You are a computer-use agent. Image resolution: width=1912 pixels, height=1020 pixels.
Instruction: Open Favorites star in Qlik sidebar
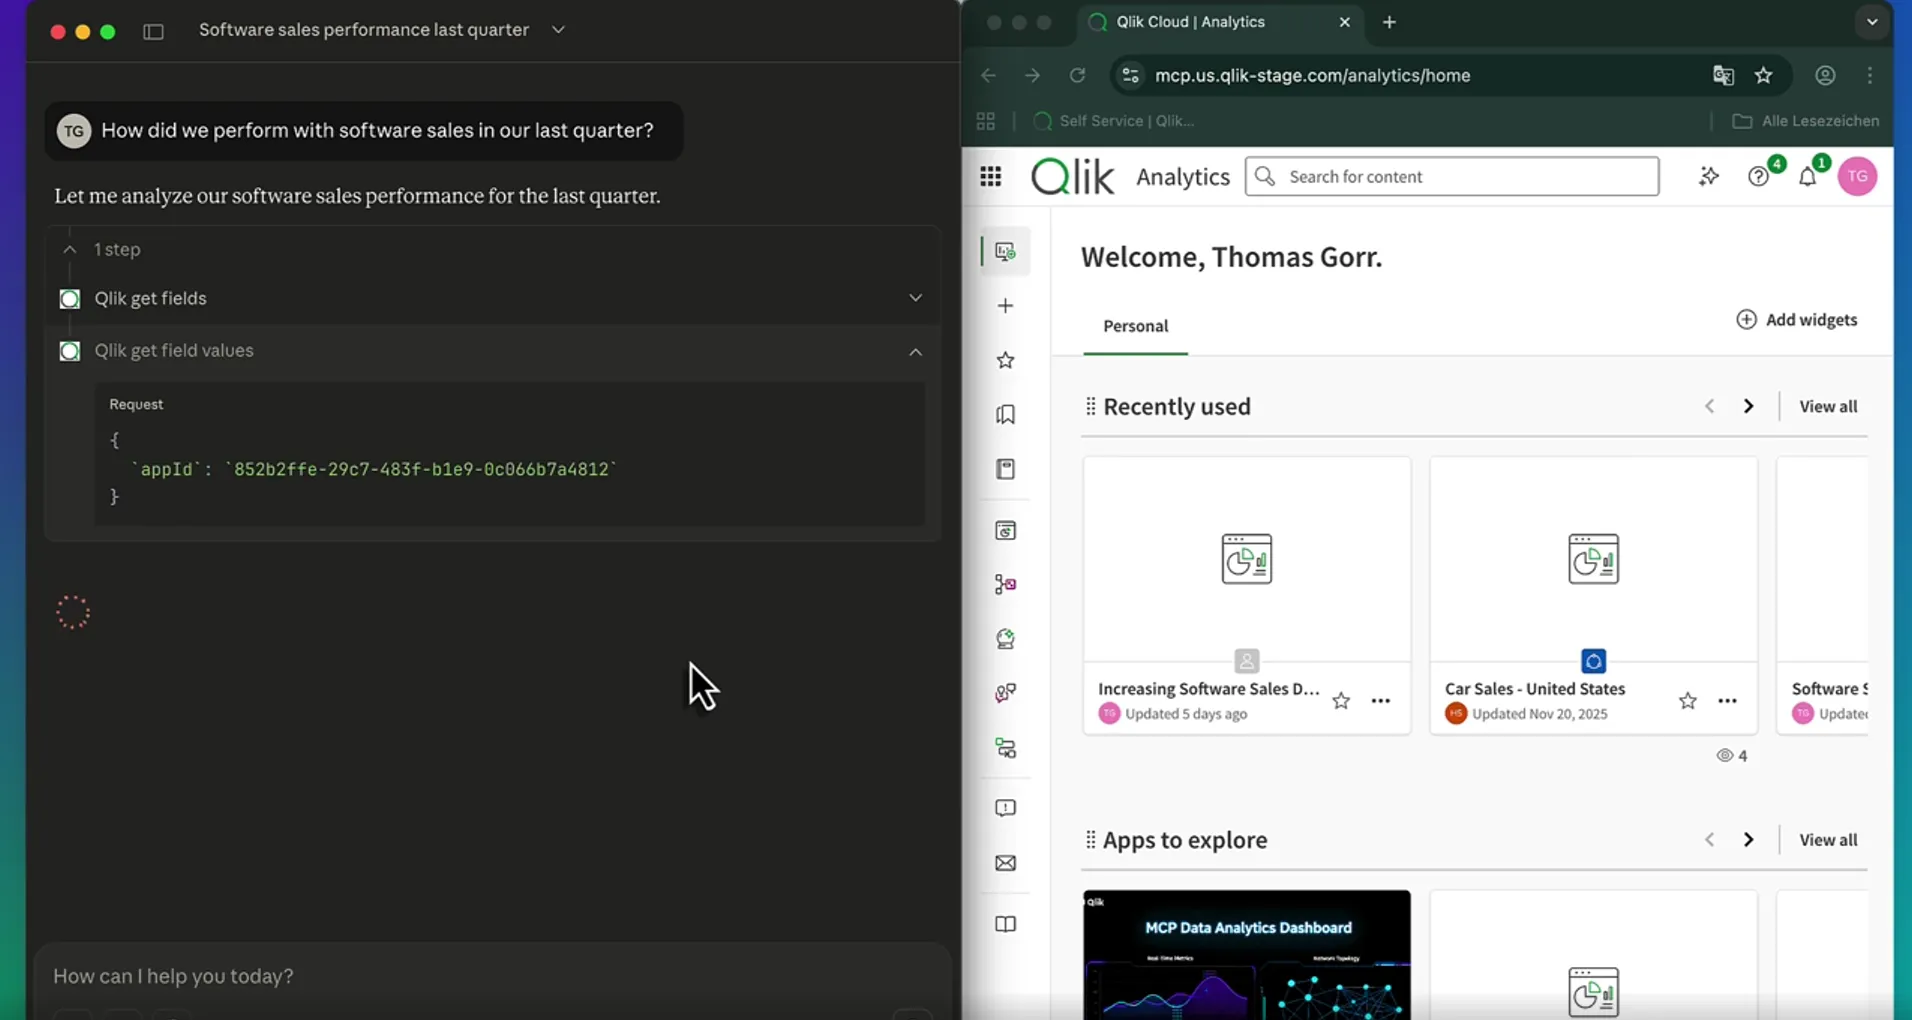[x=1006, y=360]
